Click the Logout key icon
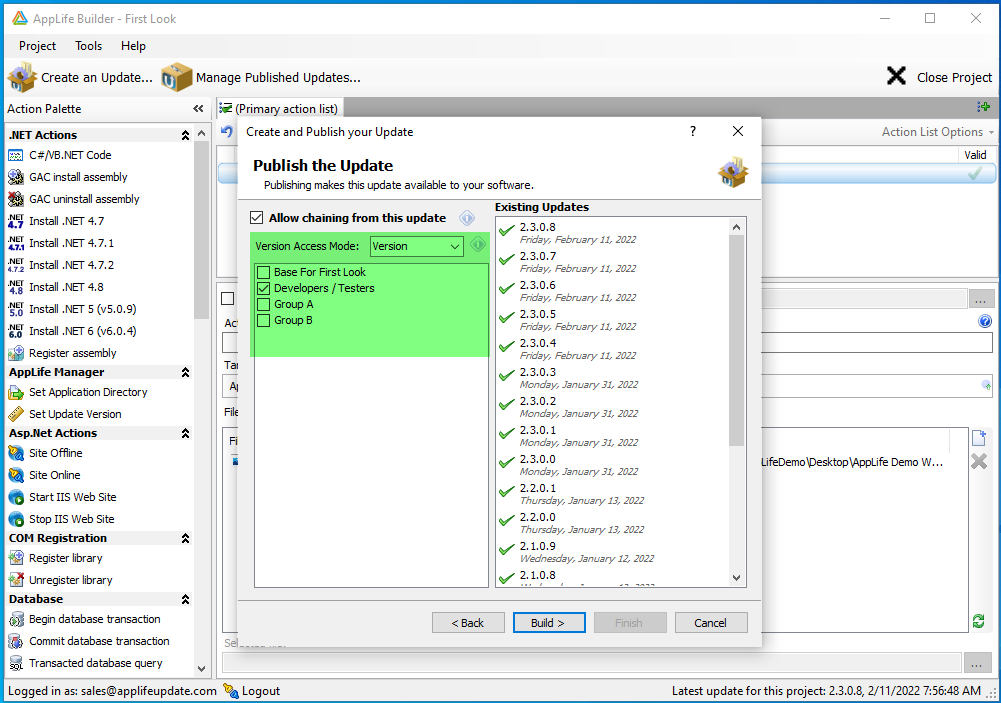The width and height of the screenshot is (1001, 703). 230,690
